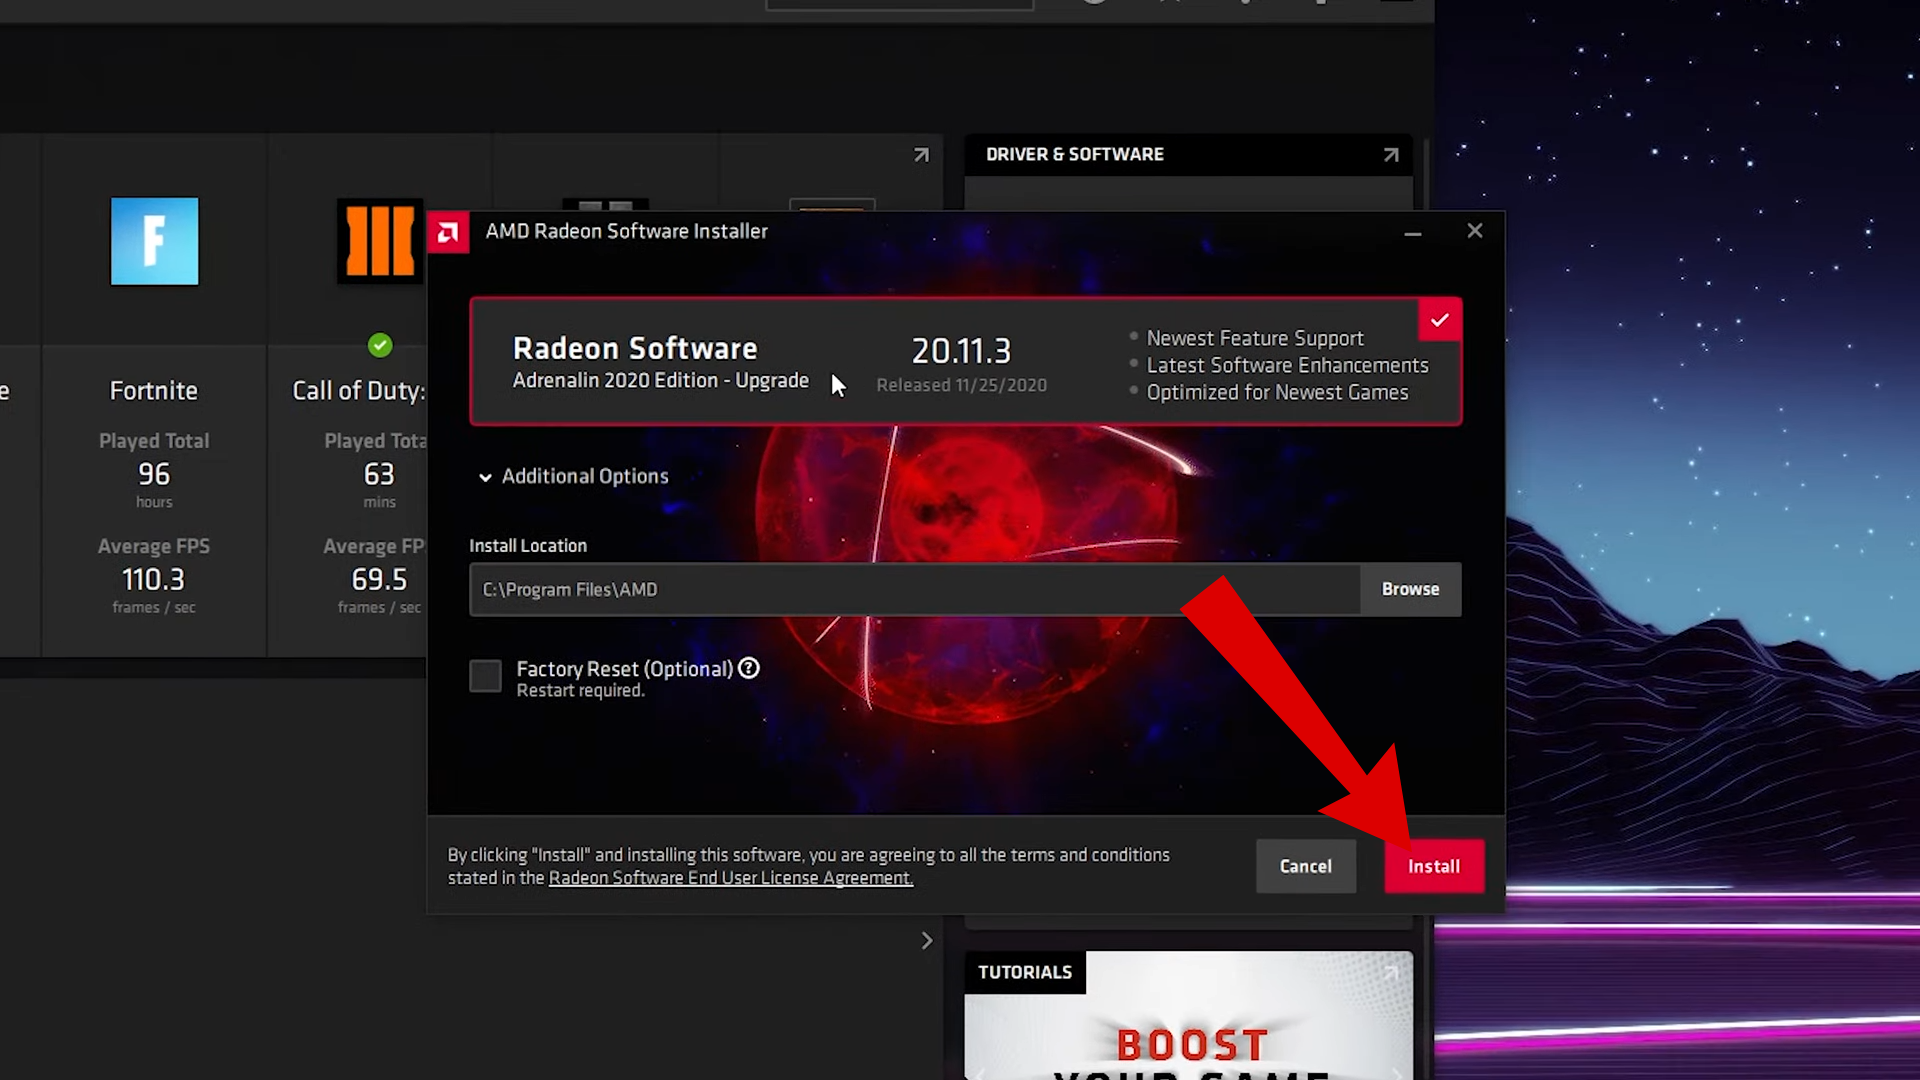The height and width of the screenshot is (1080, 1920).
Task: Enable the Factory Reset (Optional) checkbox
Action: [x=486, y=676]
